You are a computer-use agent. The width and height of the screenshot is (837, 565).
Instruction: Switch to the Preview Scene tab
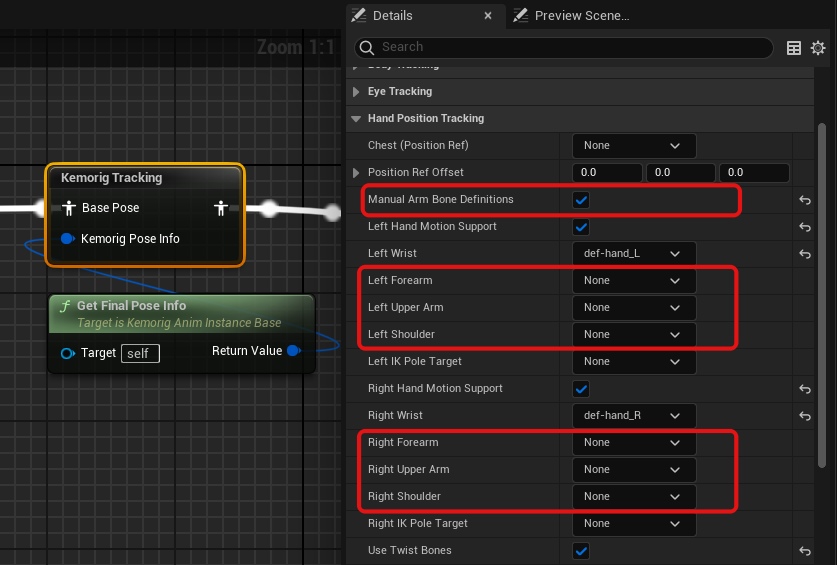580,16
